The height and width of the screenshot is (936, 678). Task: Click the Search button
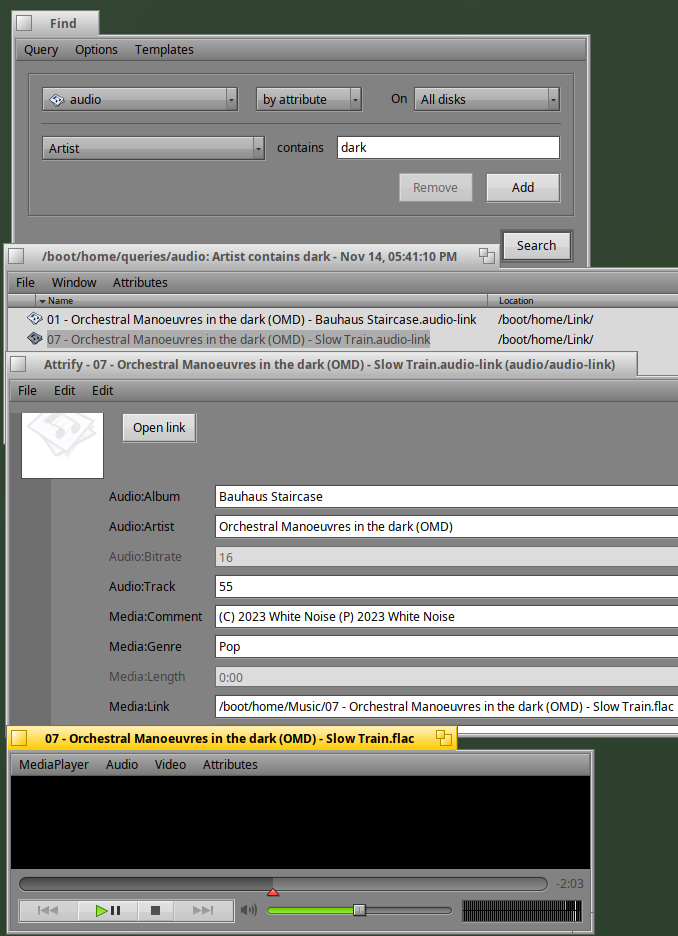[536, 245]
